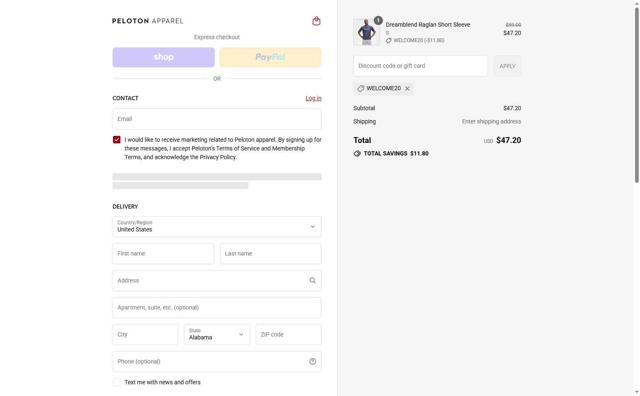Image resolution: width=640 pixels, height=396 pixels.
Task: Open the State dropdown showing Alabama
Action: 217,334
